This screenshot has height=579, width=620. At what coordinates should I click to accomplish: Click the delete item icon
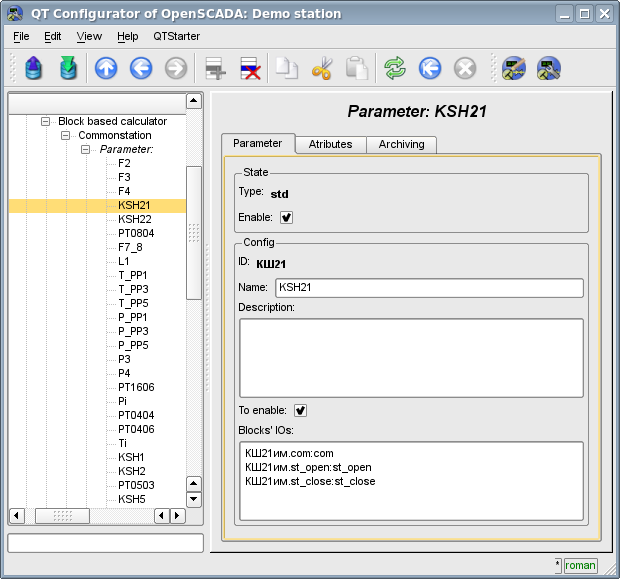(249, 68)
